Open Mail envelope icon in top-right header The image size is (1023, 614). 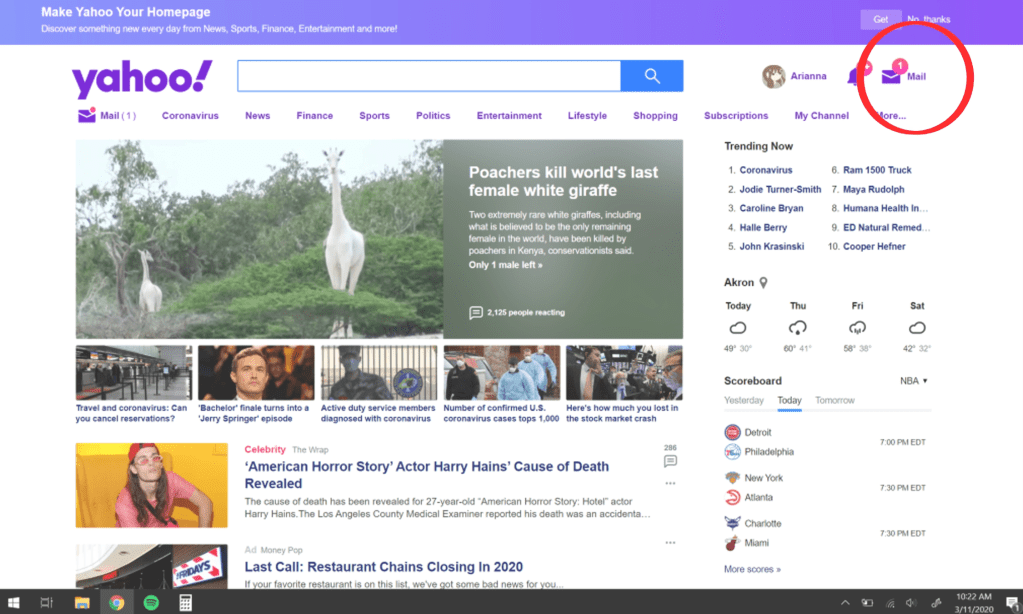tap(891, 76)
